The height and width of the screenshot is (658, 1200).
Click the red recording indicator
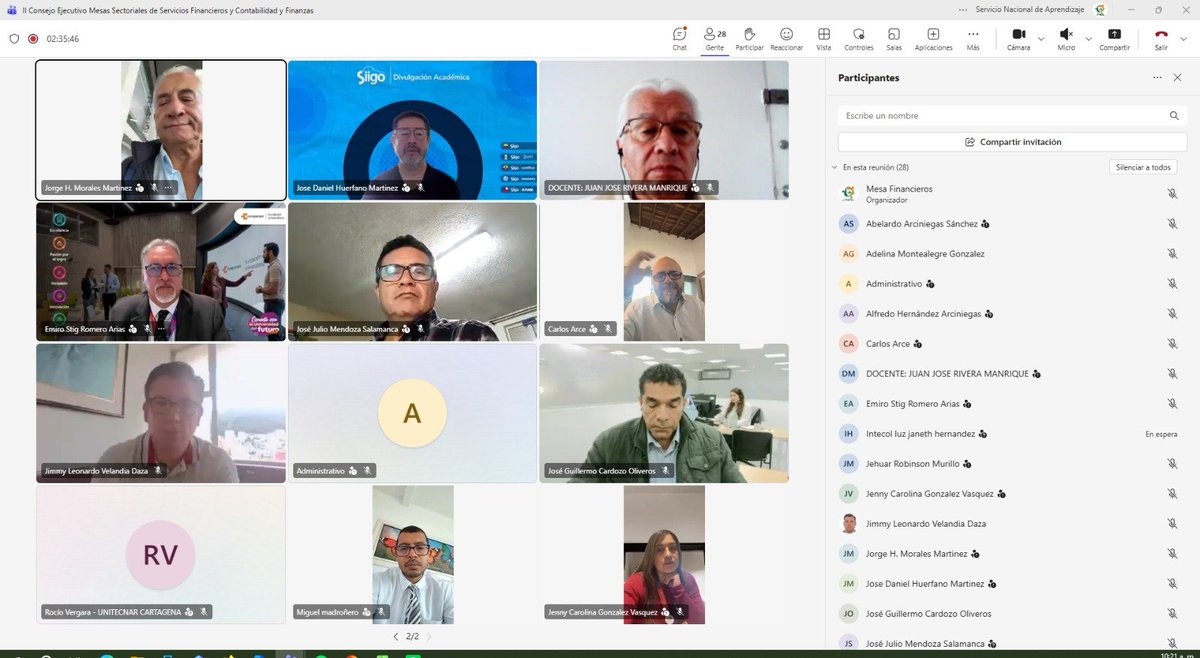click(x=33, y=39)
